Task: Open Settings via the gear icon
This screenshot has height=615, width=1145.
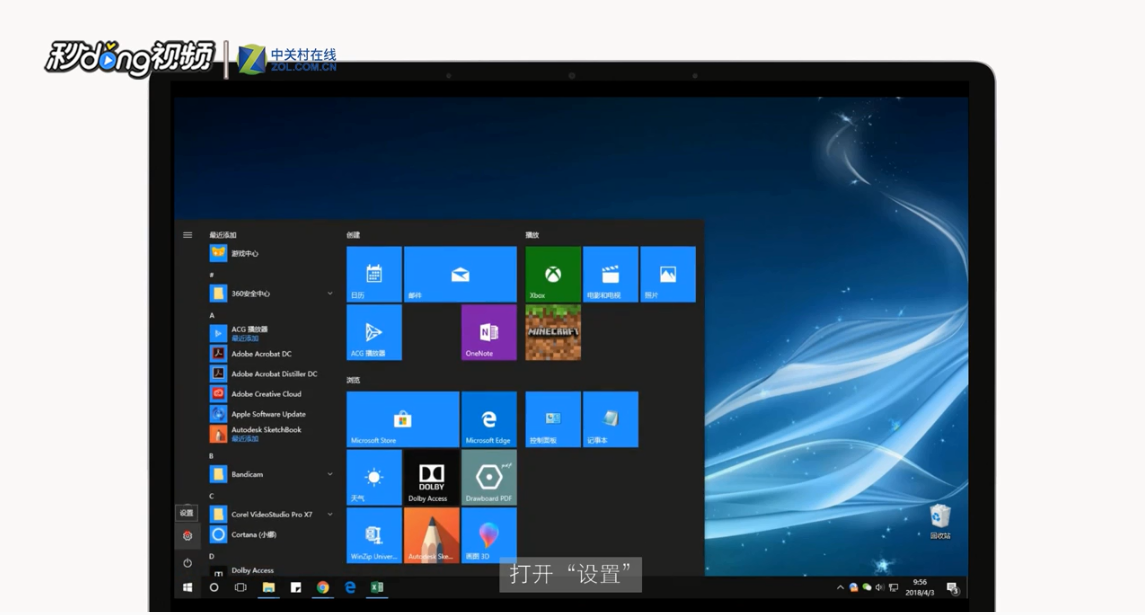Action: pos(187,535)
